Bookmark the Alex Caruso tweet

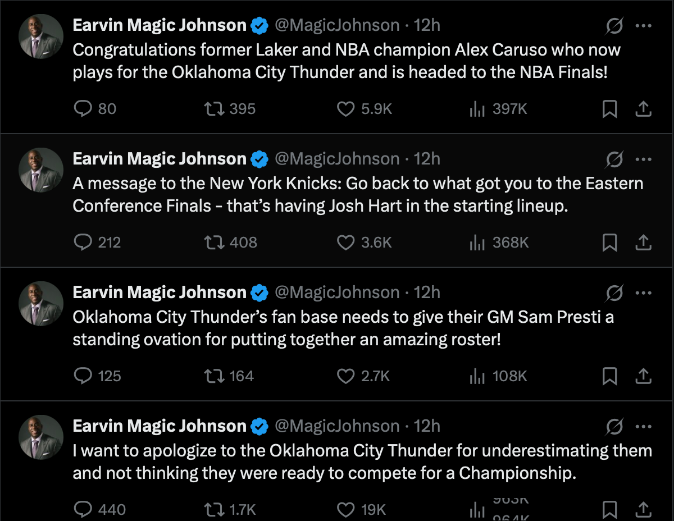(610, 108)
